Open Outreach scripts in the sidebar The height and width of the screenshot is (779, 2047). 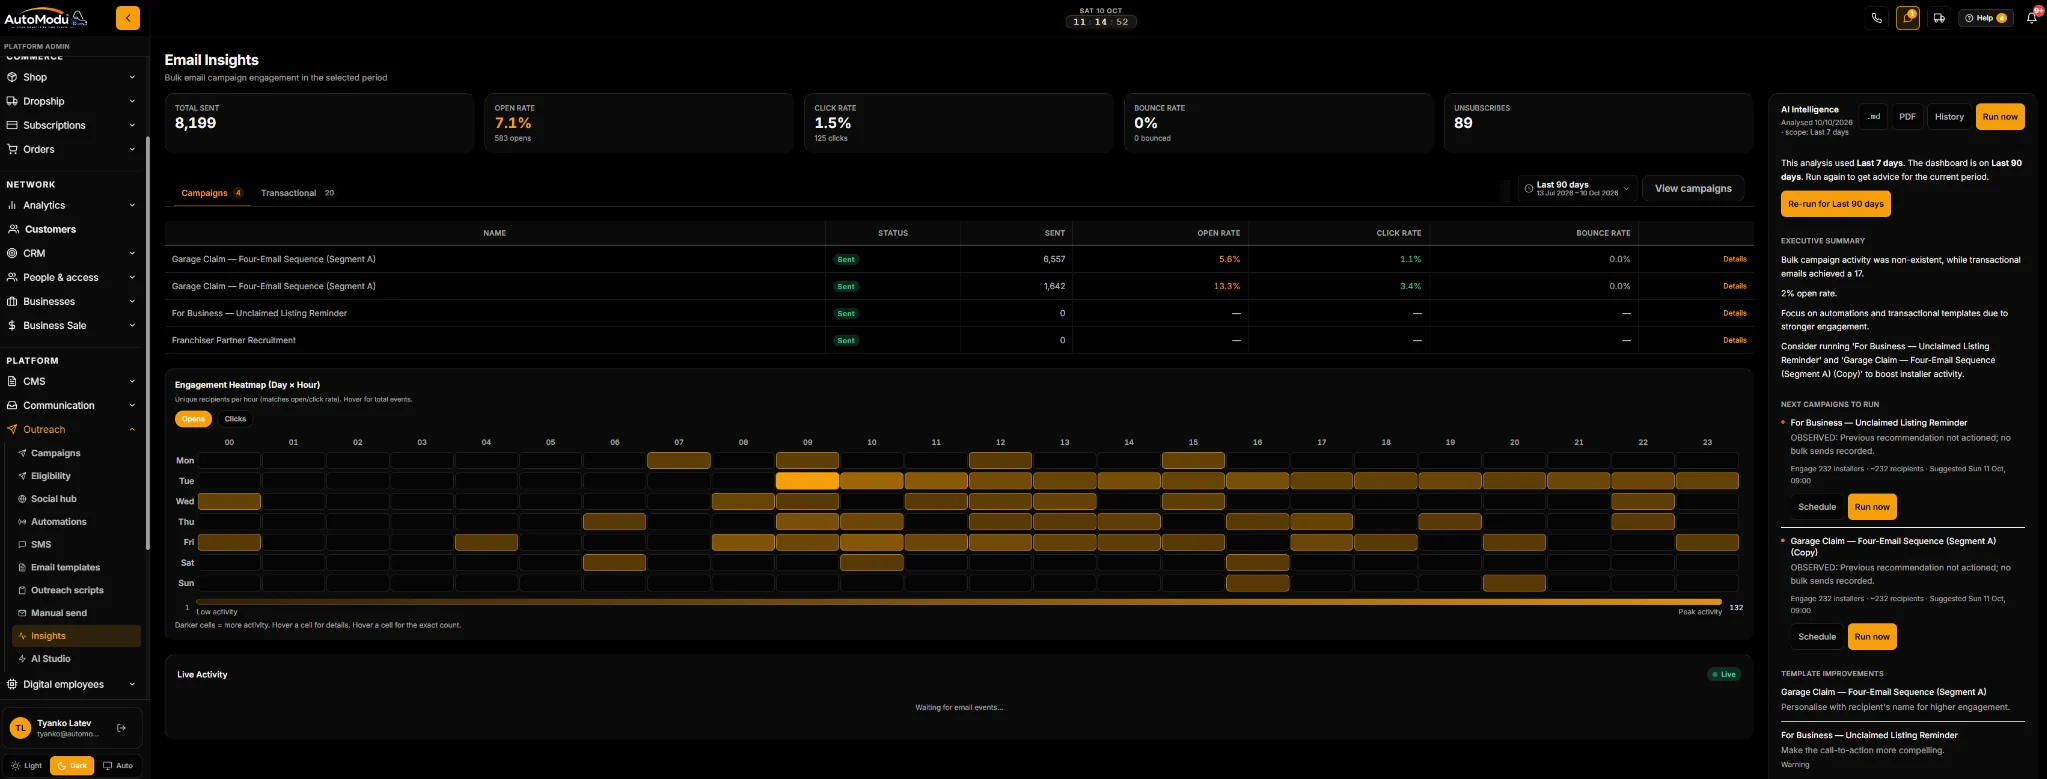(67, 590)
